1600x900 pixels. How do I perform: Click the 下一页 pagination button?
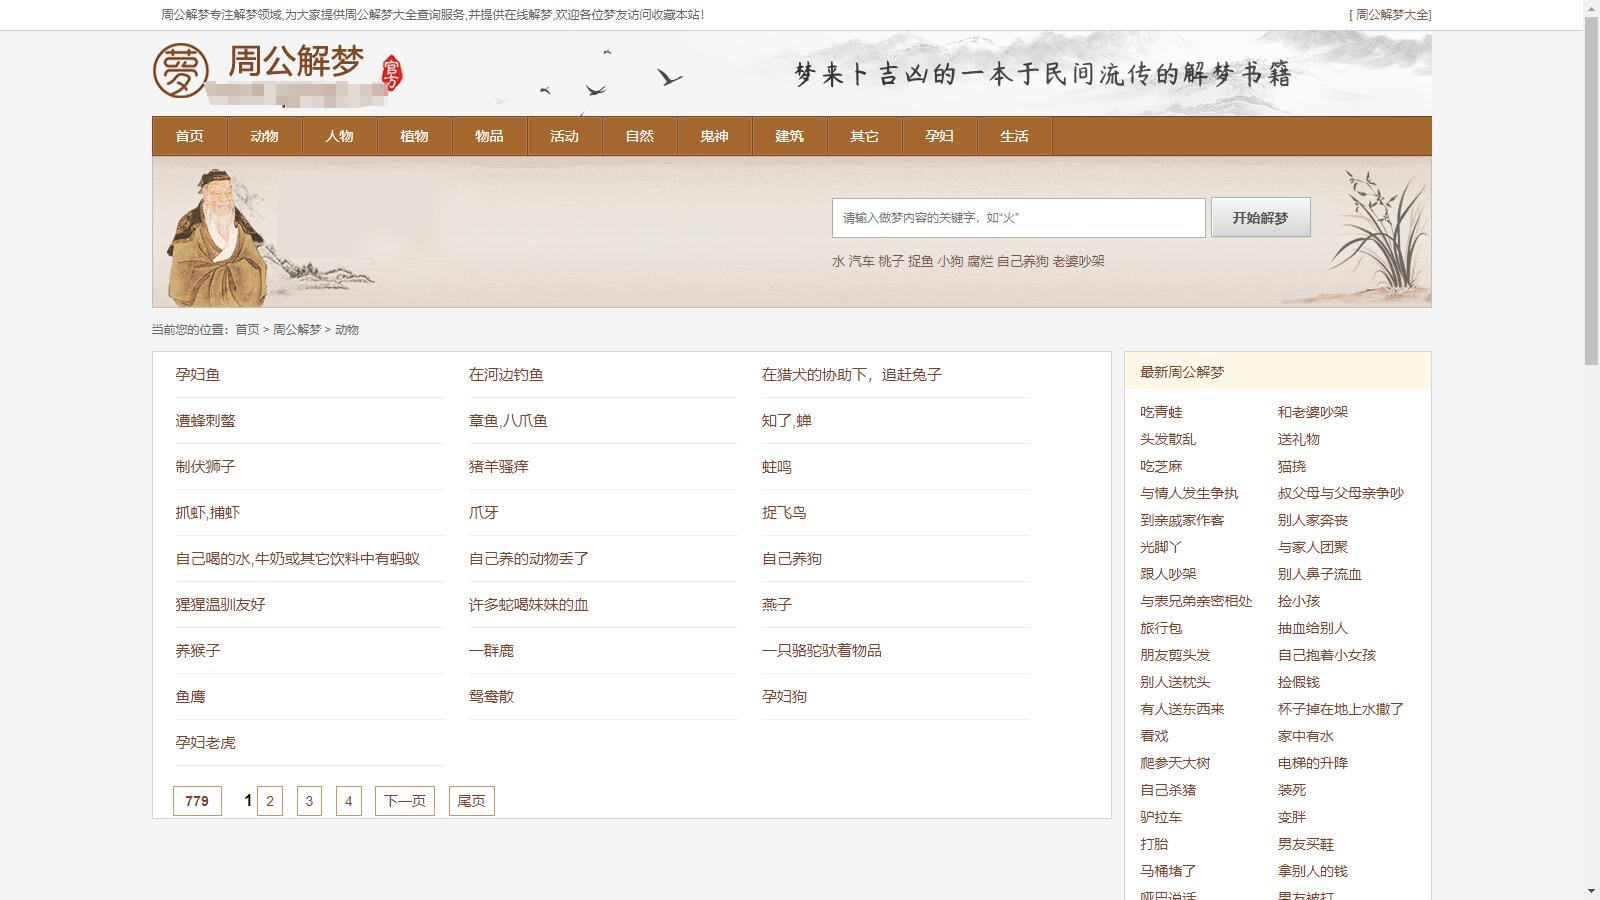click(405, 801)
